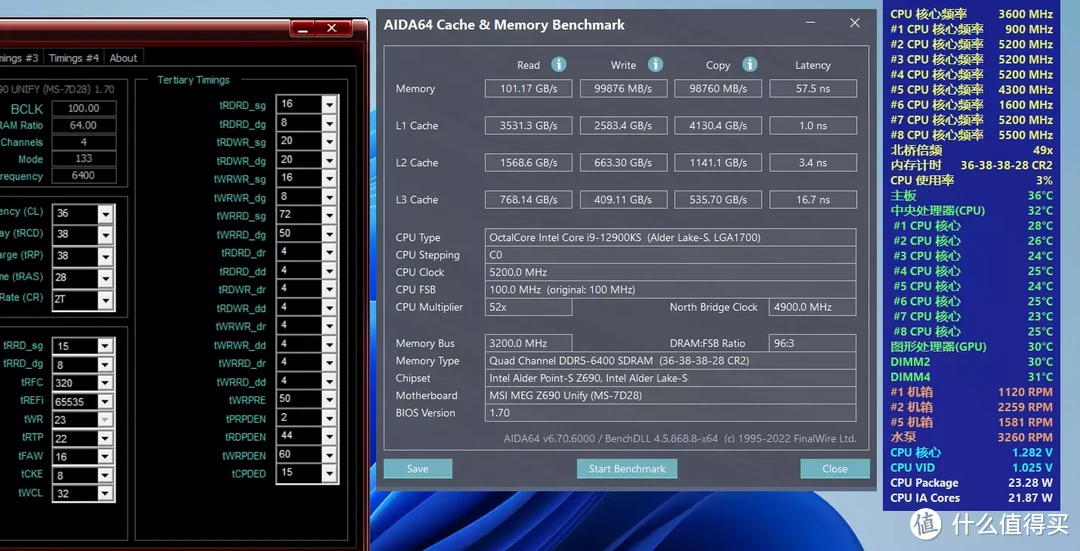Open the tRDRD_dr dropdown
The height and width of the screenshot is (551, 1080).
[329, 251]
